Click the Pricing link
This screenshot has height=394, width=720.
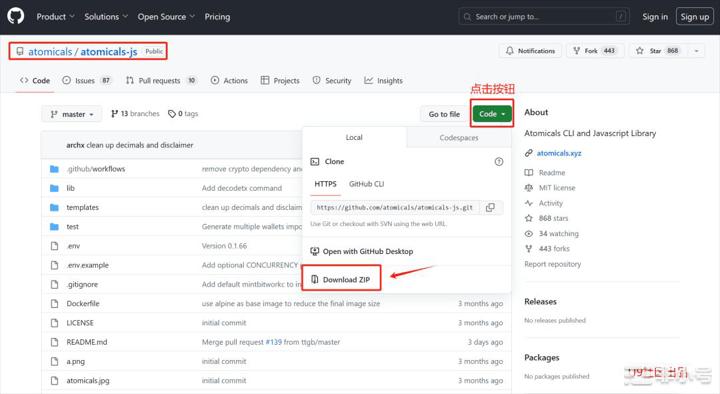point(217,17)
